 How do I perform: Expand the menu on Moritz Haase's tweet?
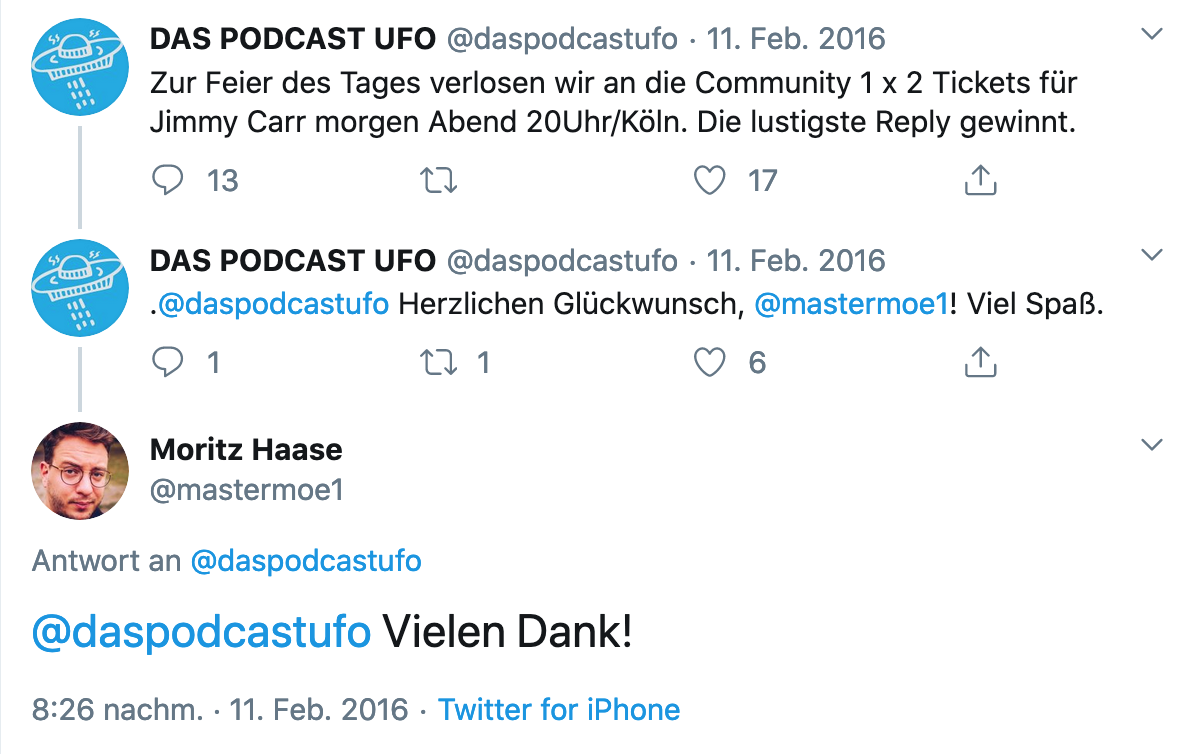pyautogui.click(x=1152, y=444)
